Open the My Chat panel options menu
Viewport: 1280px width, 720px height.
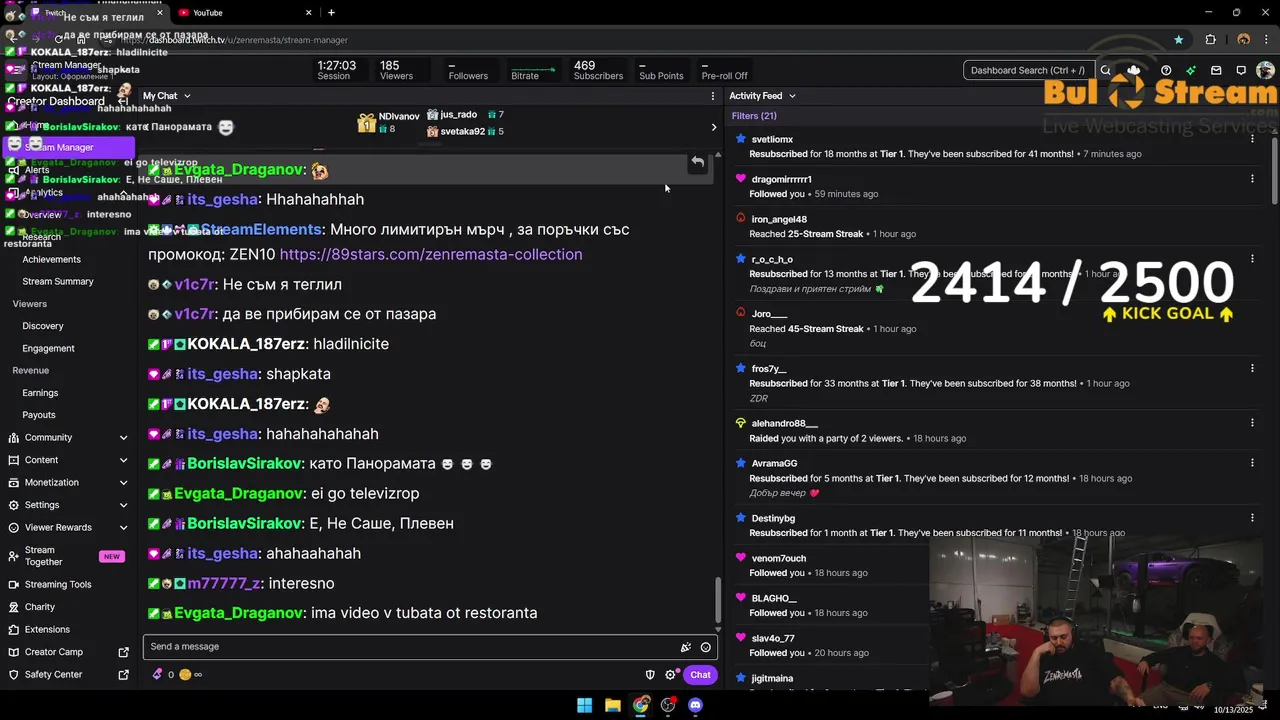point(713,96)
